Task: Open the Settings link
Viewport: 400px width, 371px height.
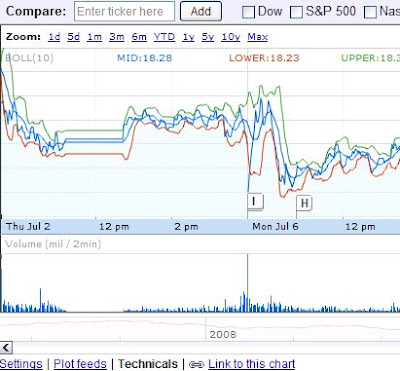Action: coord(21,364)
